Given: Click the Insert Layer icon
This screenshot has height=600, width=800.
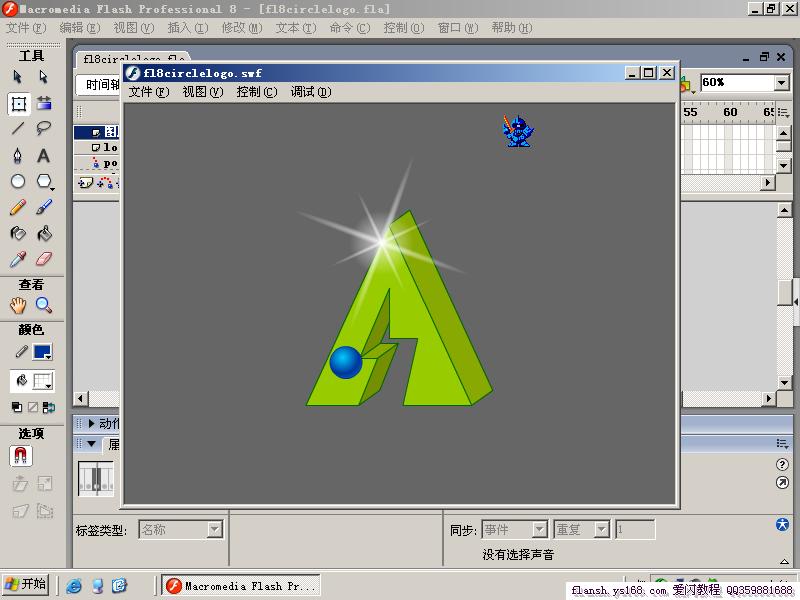Looking at the screenshot, I should coord(85,183).
